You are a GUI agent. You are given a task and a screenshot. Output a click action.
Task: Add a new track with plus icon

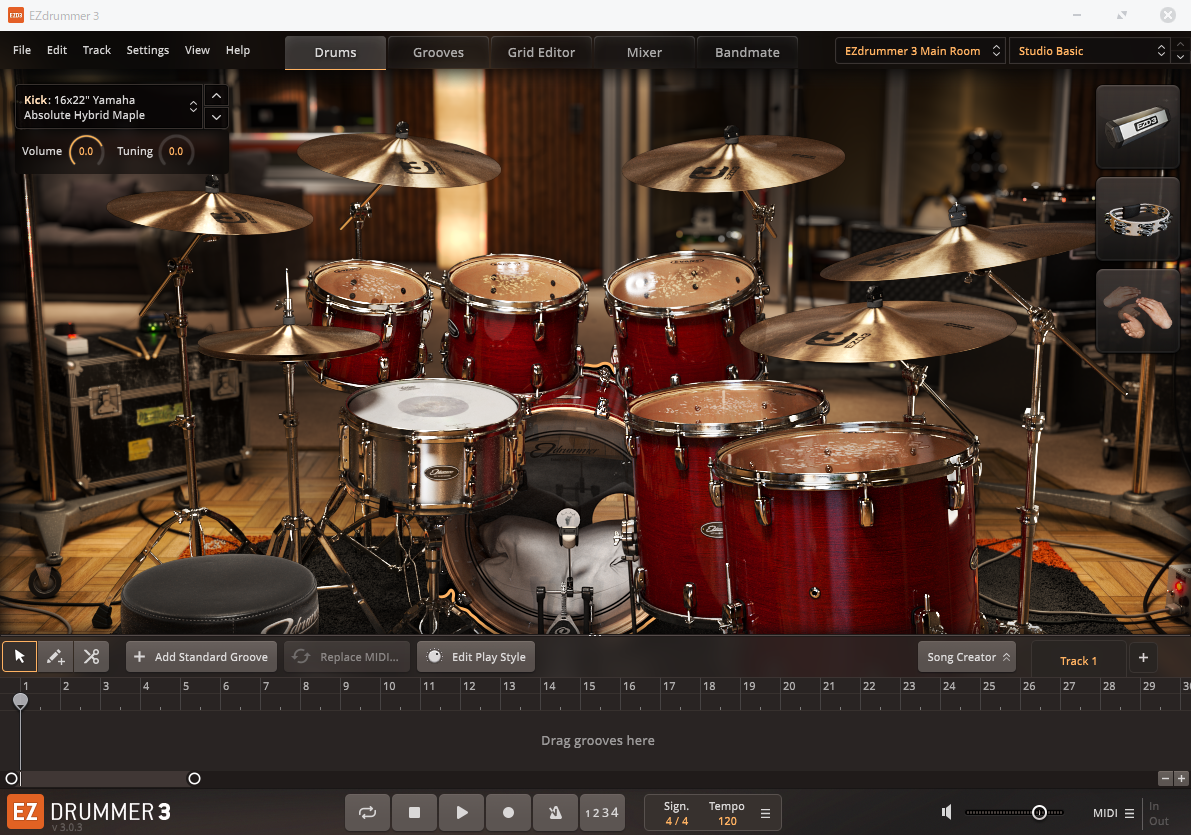[x=1143, y=658]
